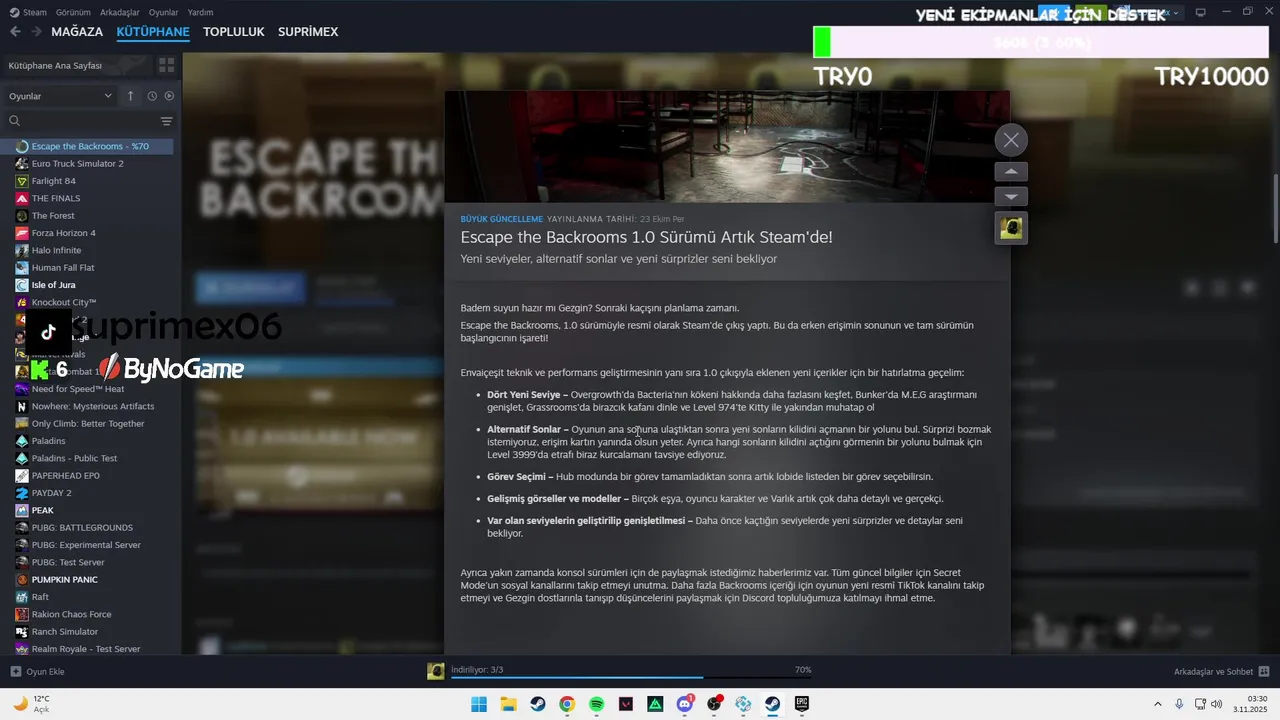The width and height of the screenshot is (1280, 720).
Task: Click the Ranch Simulator game icon
Action: (22, 631)
